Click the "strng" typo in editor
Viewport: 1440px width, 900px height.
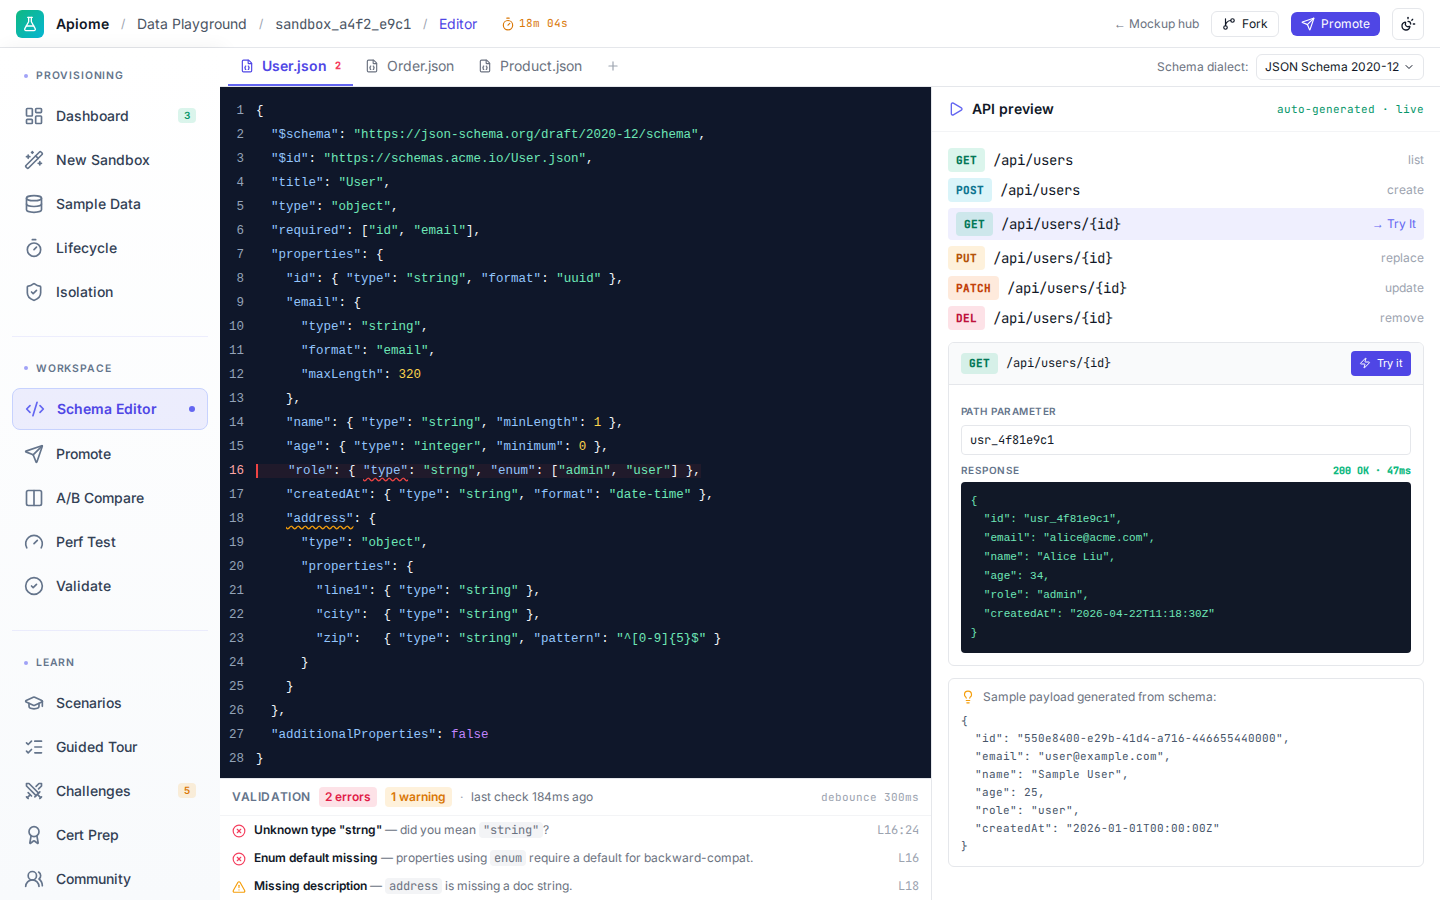(449, 470)
